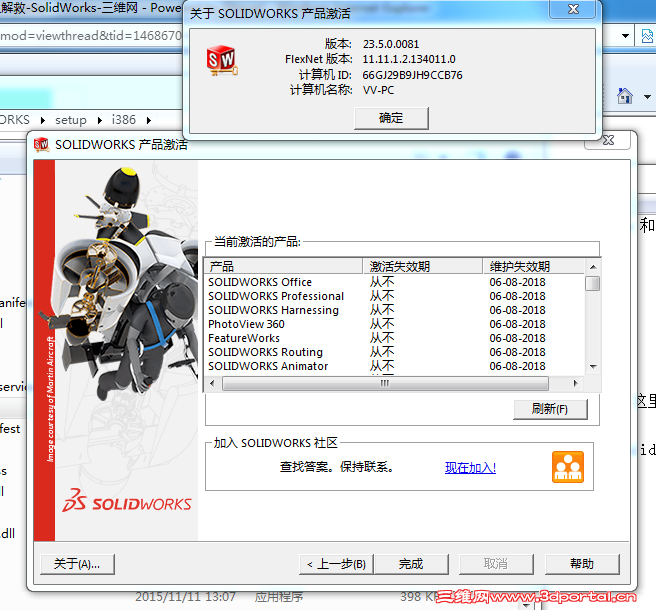This screenshot has height=610, width=656.
Task: Go back with 上一步(B) button
Action: click(x=336, y=564)
